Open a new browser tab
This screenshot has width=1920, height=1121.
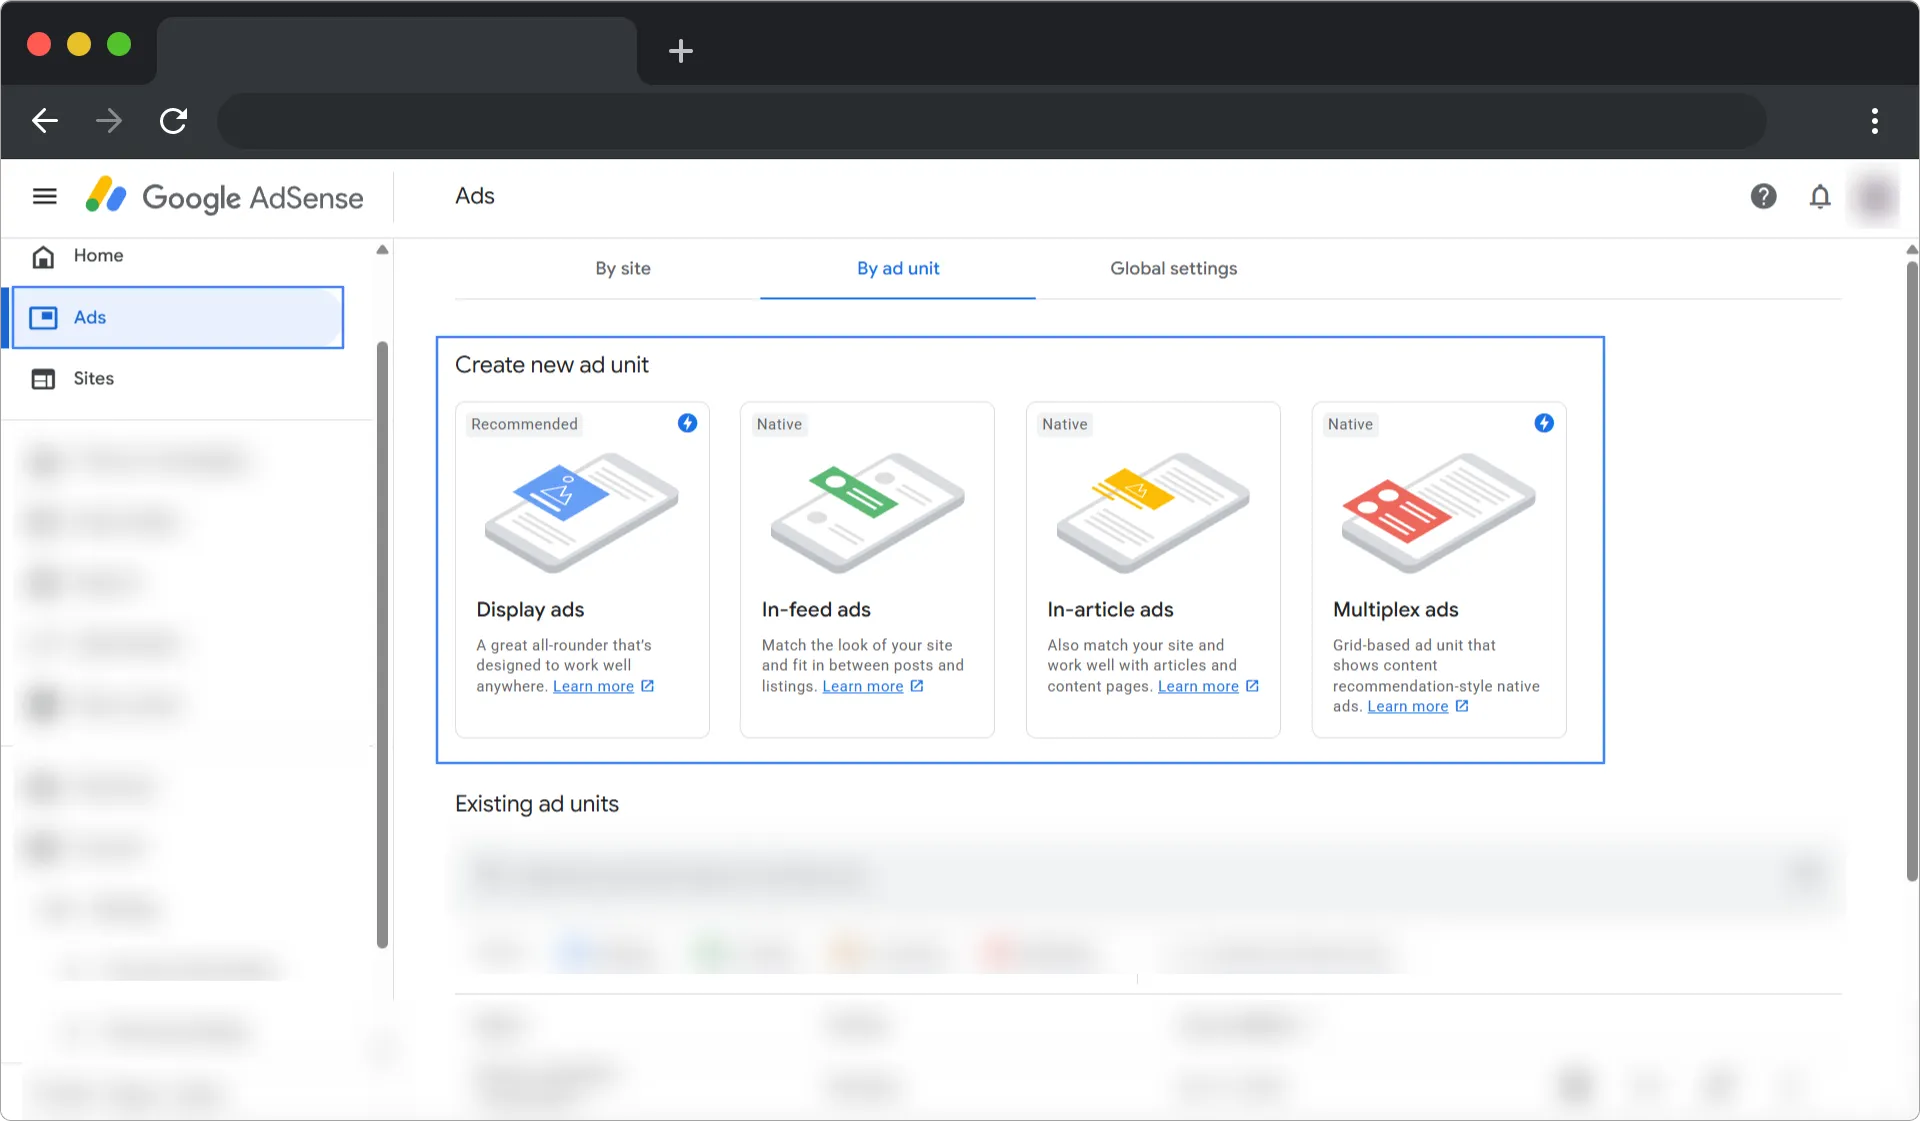pos(681,51)
